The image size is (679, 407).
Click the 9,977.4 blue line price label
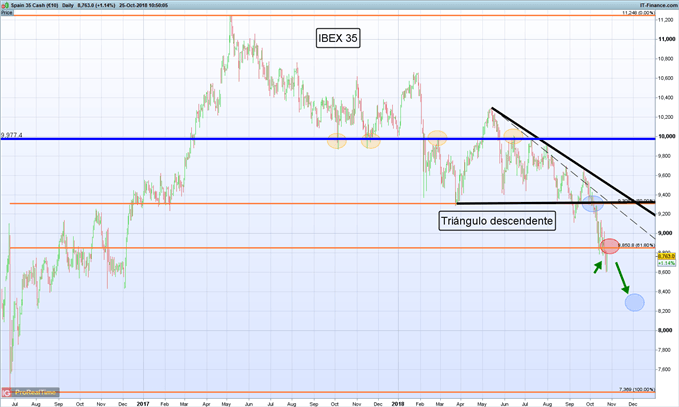tap(12, 135)
